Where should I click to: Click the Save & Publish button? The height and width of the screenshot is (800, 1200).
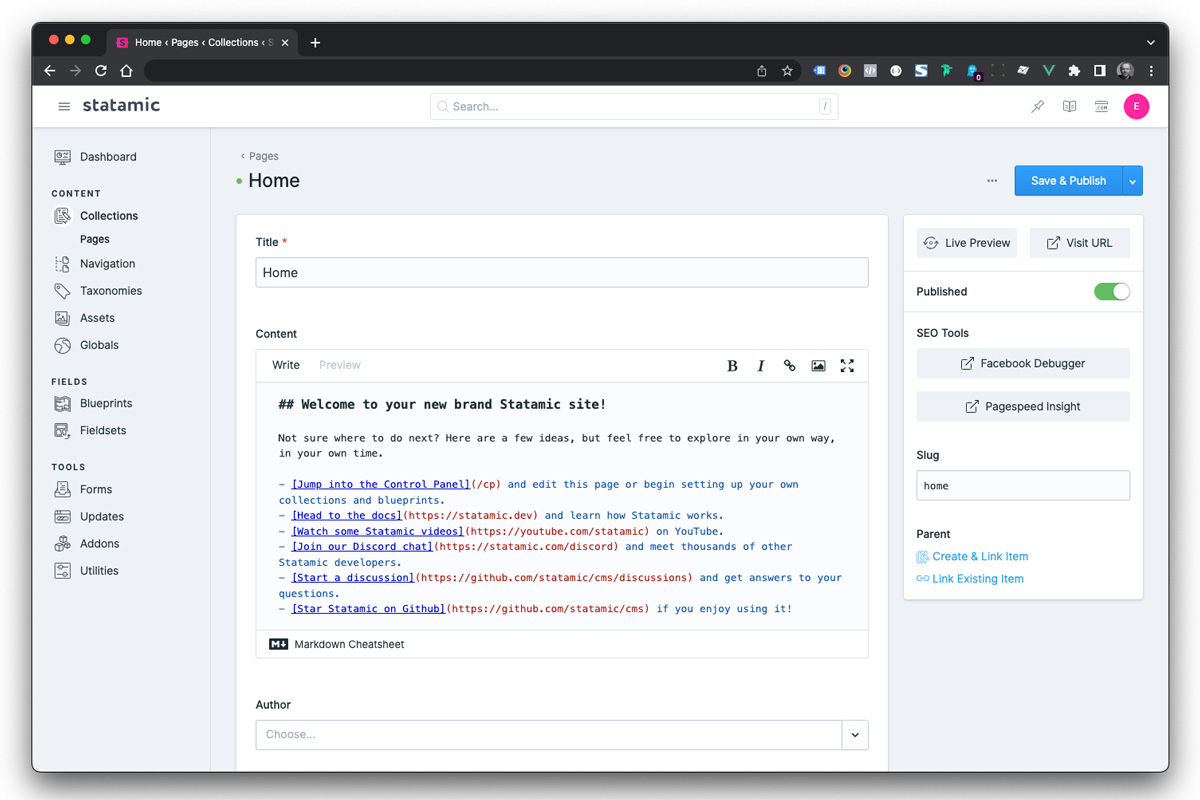point(1068,181)
